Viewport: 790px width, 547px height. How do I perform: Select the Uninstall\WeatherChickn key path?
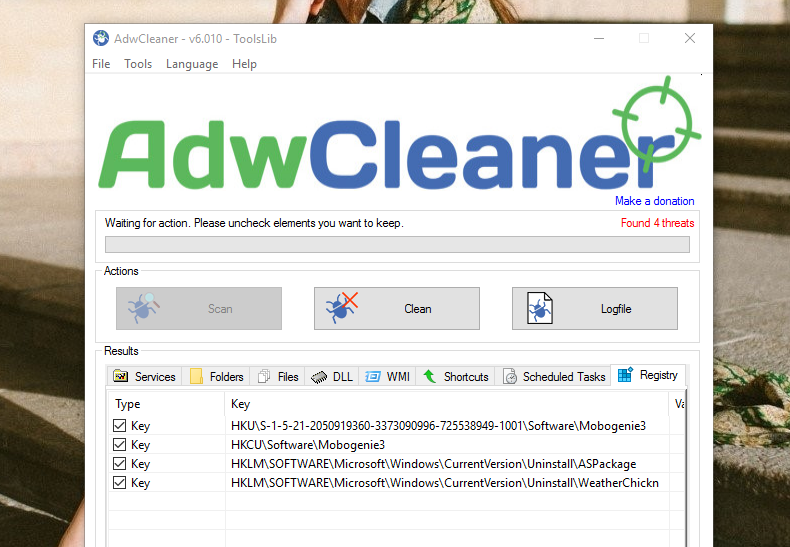coord(445,483)
